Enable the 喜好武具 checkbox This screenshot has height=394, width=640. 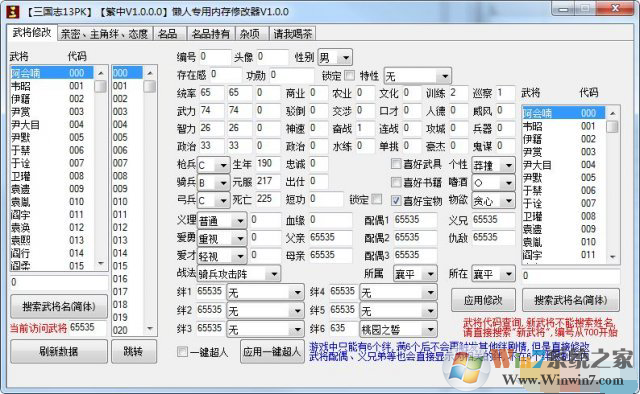coord(396,164)
